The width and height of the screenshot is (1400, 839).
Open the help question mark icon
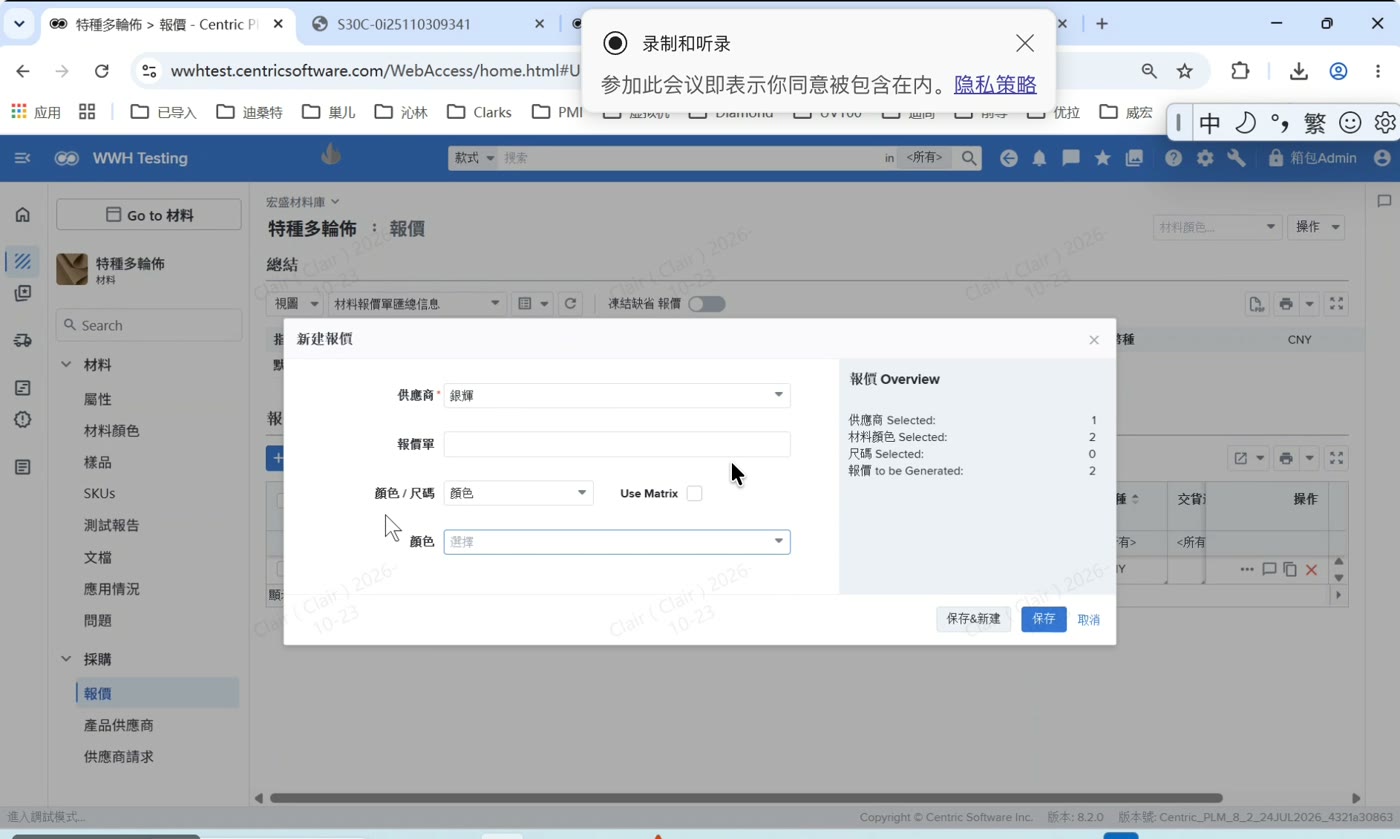[x=1173, y=158]
